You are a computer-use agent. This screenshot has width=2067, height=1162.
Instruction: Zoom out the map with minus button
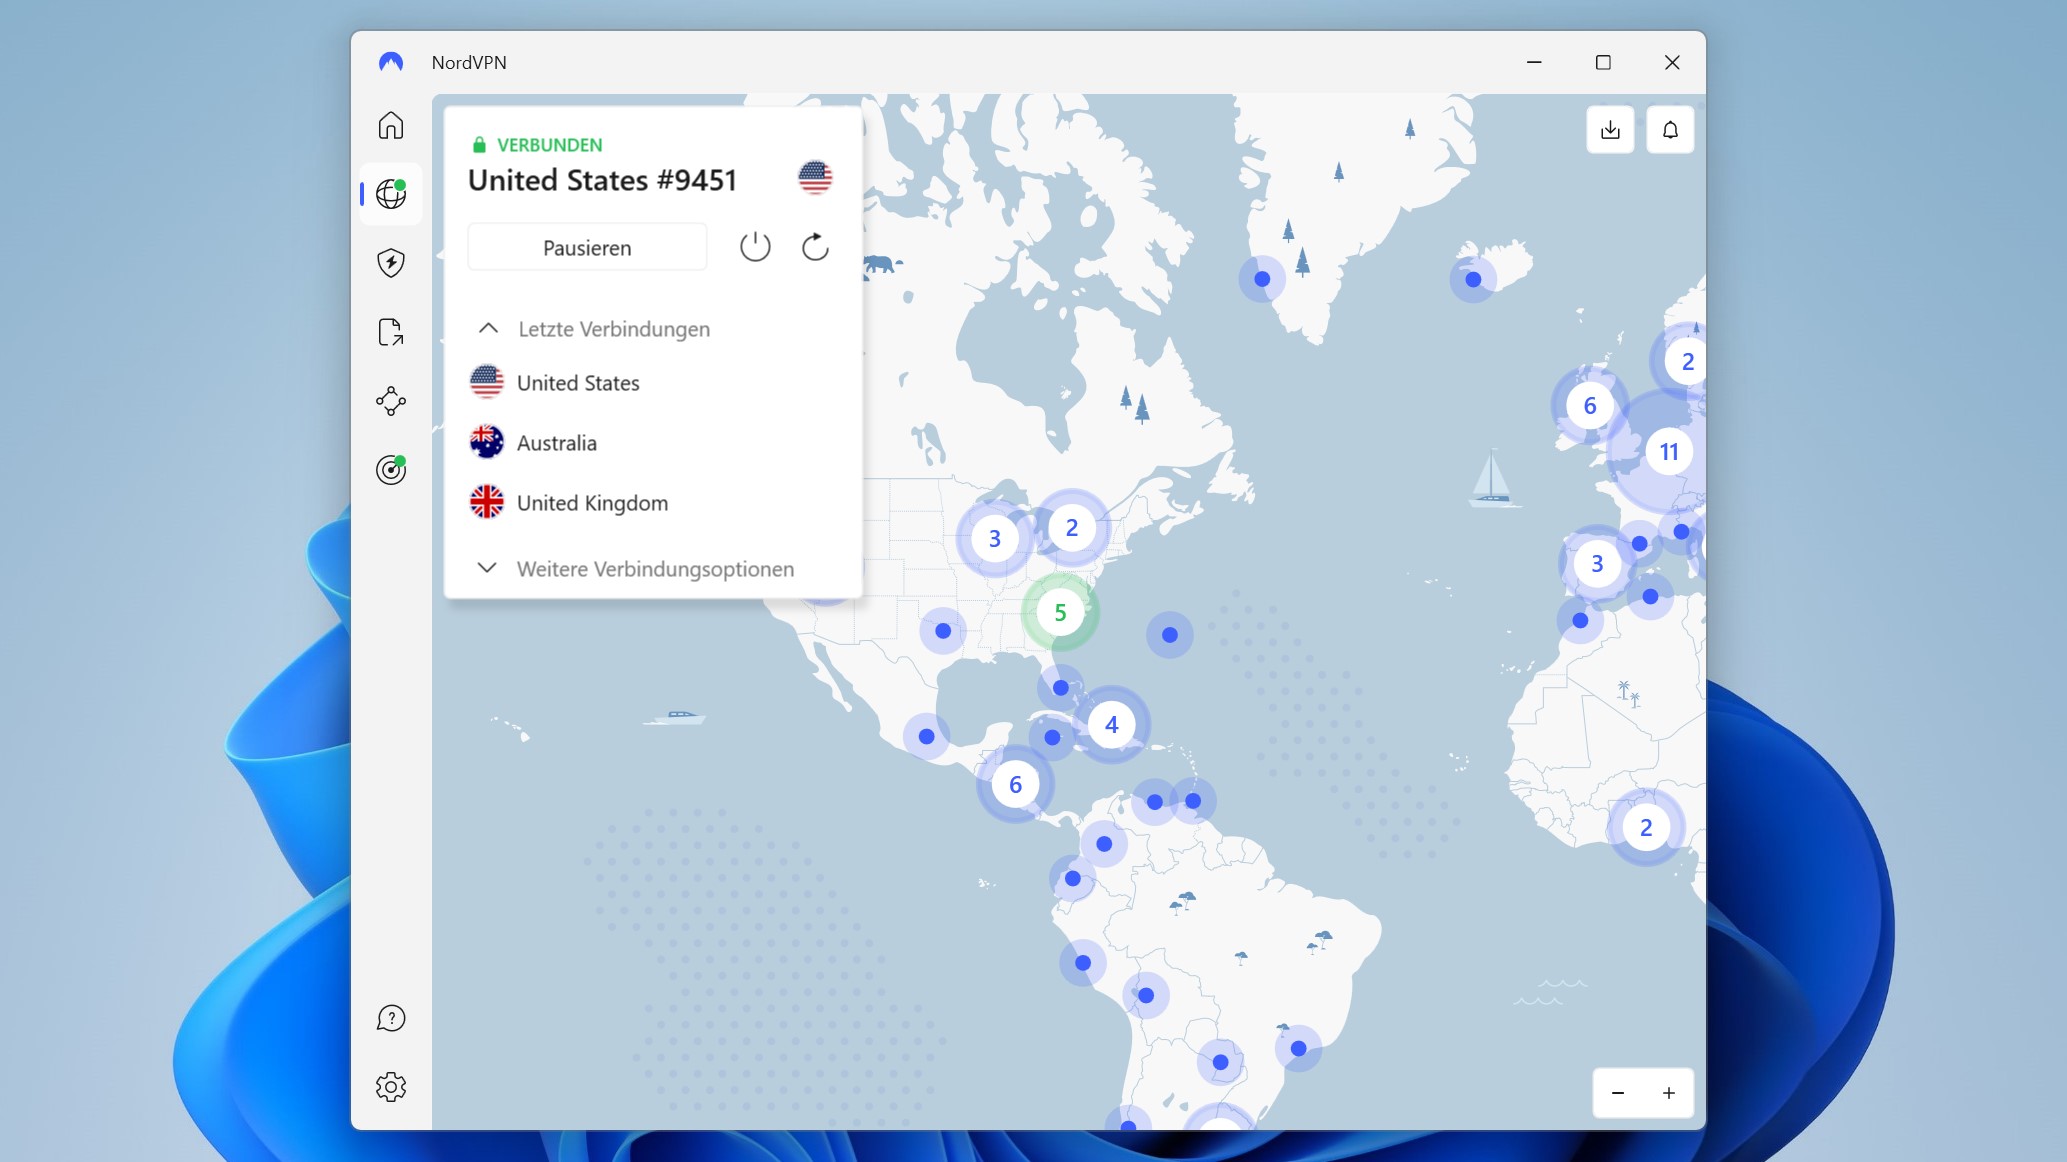1618,1093
